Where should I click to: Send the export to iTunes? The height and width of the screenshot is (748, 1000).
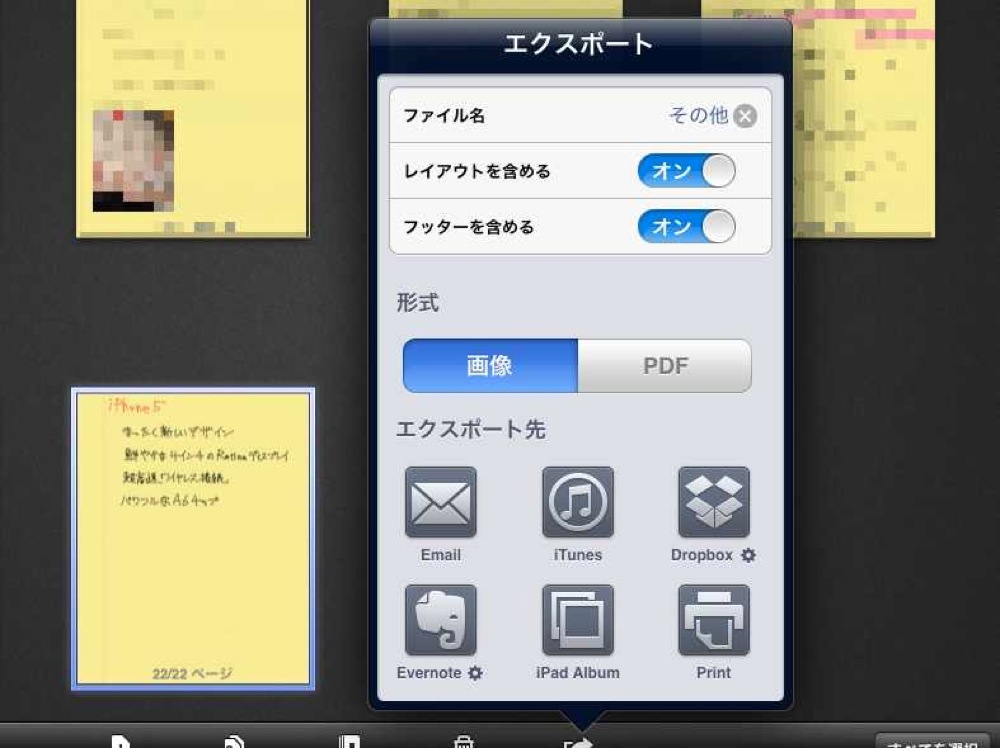tap(578, 502)
